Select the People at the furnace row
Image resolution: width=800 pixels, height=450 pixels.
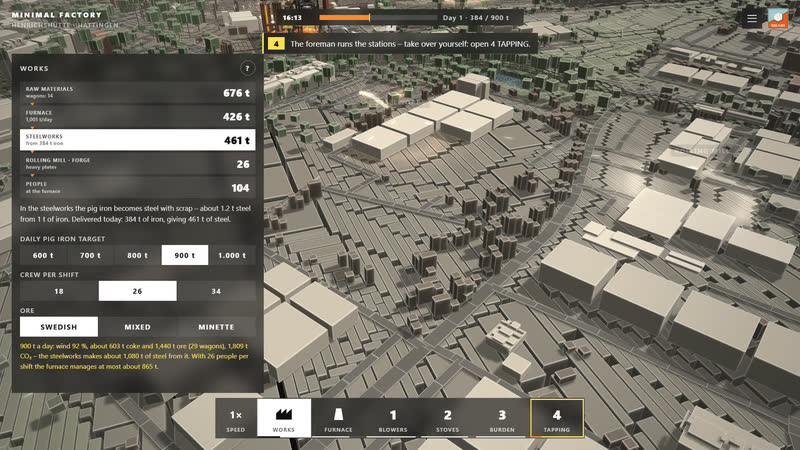138,188
